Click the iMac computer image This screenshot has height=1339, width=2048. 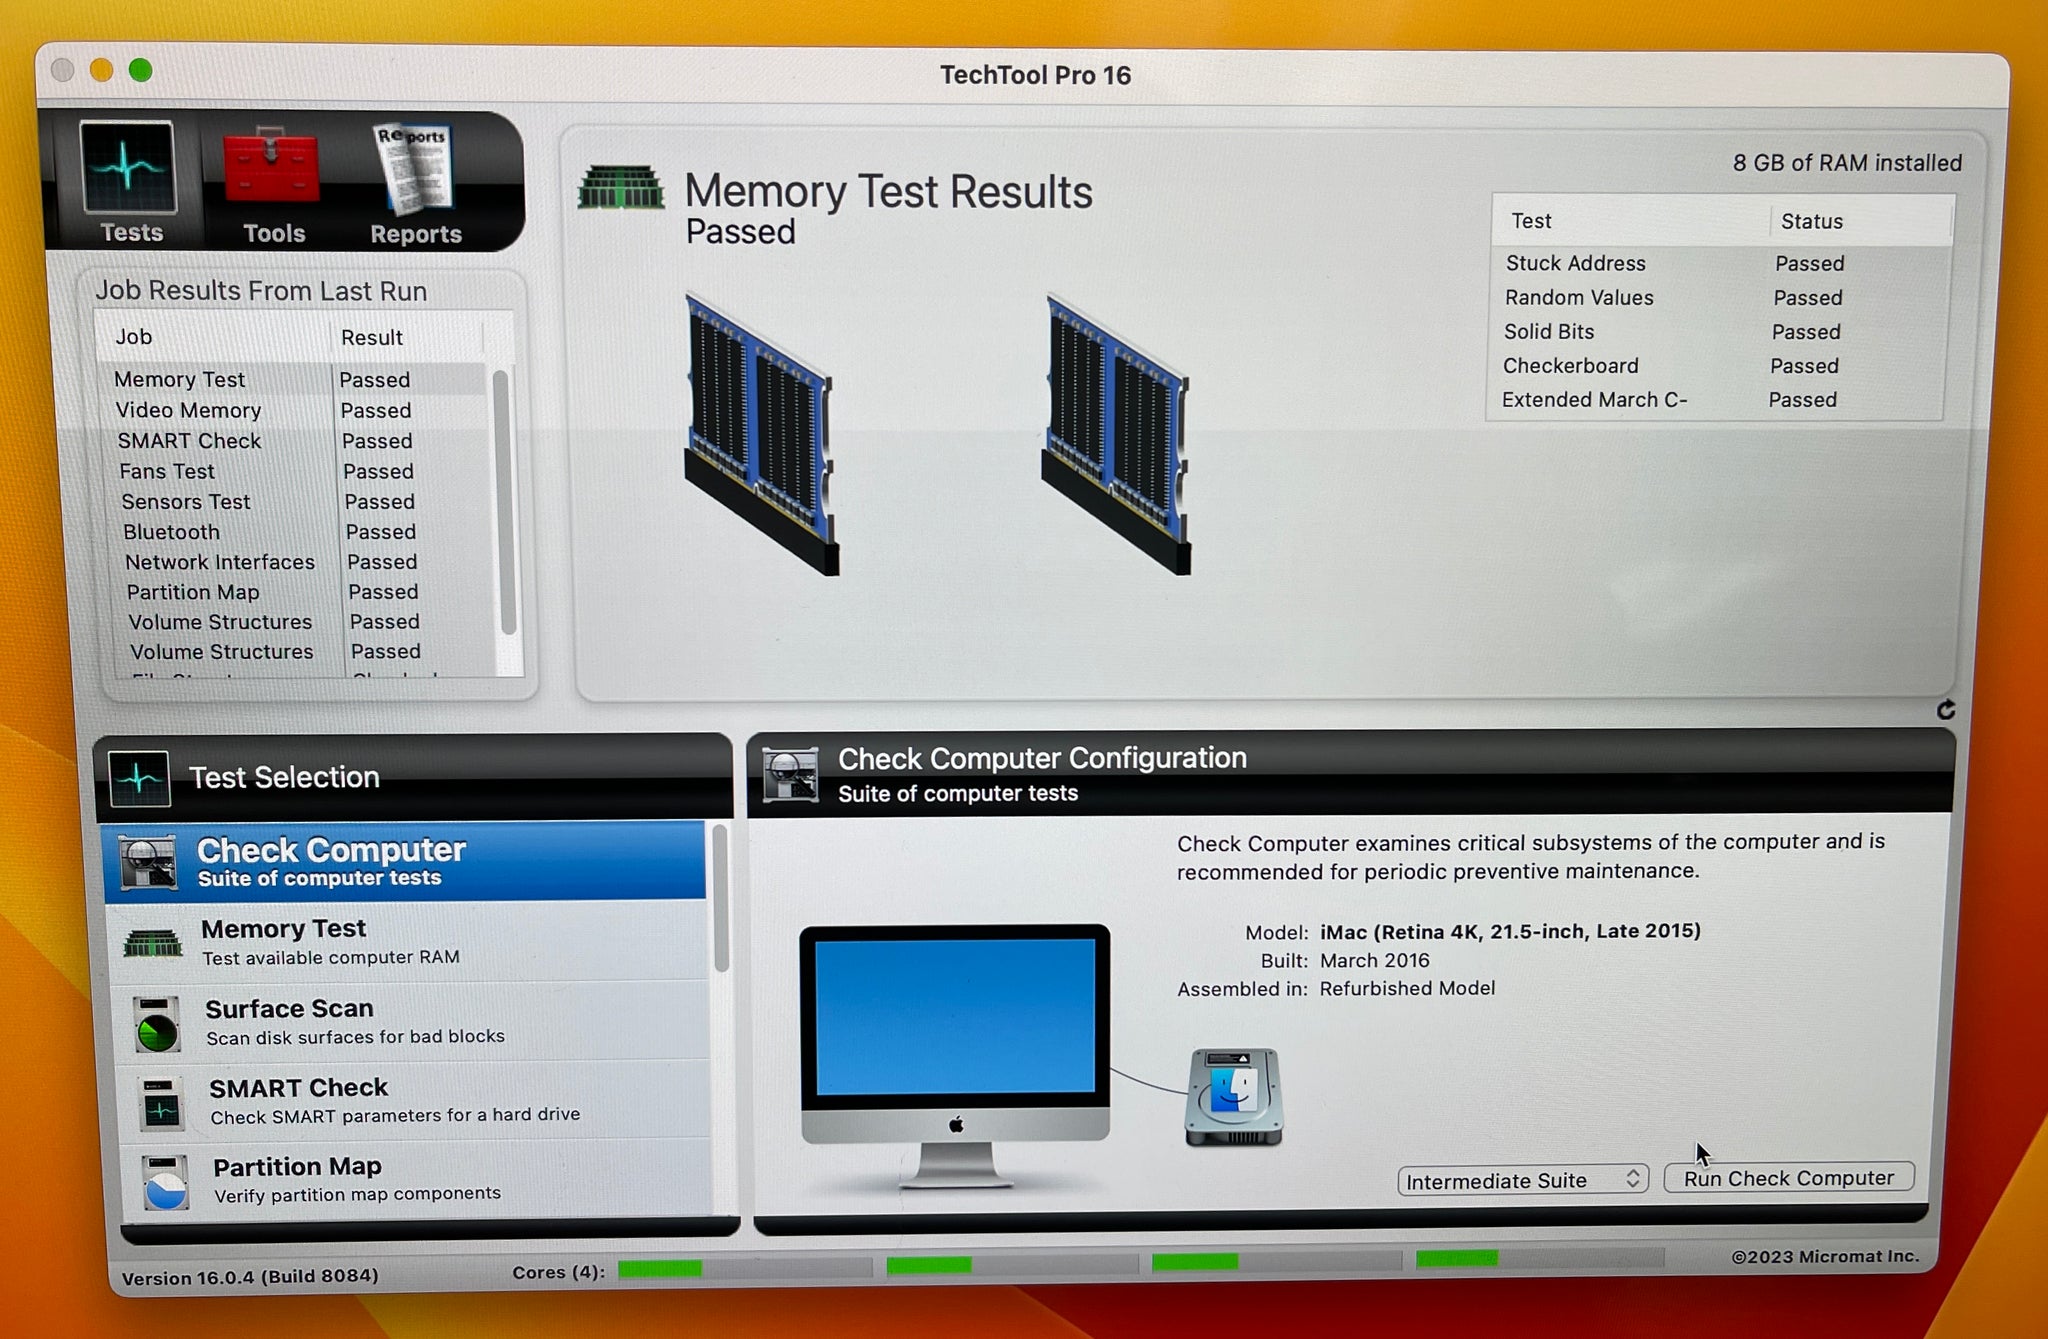click(x=955, y=1055)
